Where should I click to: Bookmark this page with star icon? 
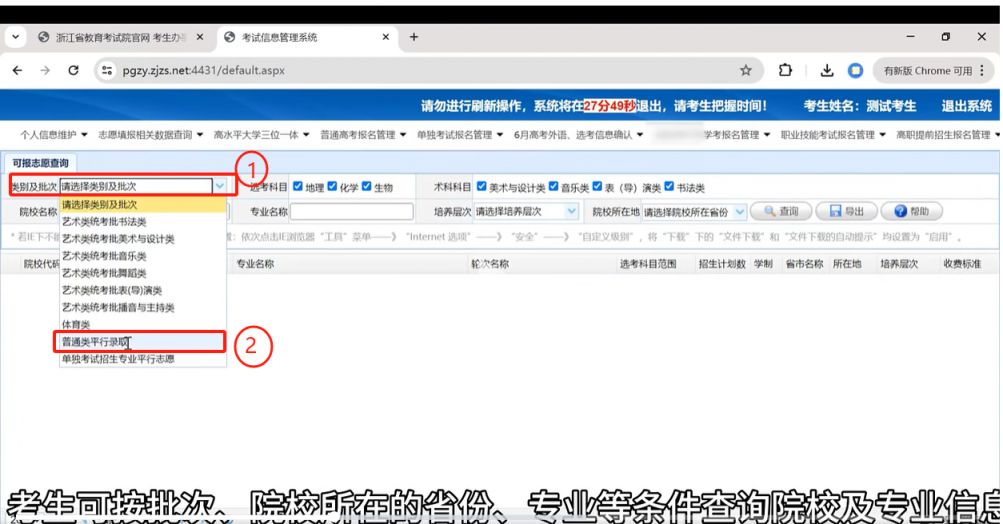745,71
